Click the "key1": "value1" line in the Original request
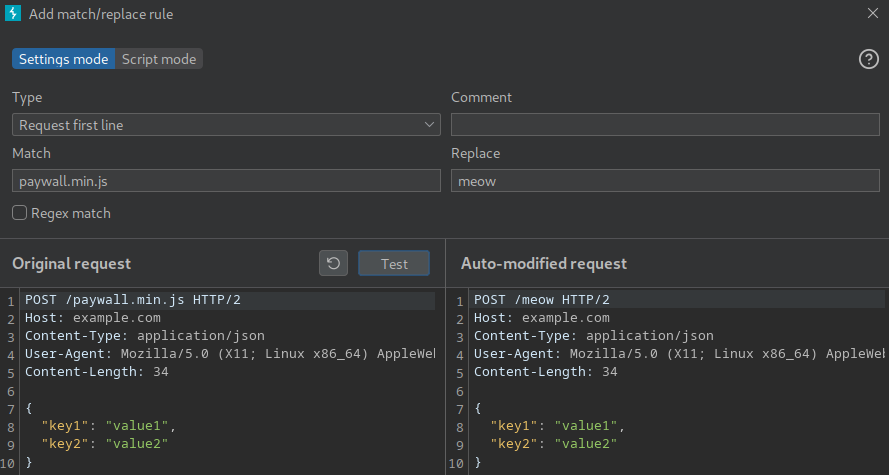 click(x=108, y=426)
